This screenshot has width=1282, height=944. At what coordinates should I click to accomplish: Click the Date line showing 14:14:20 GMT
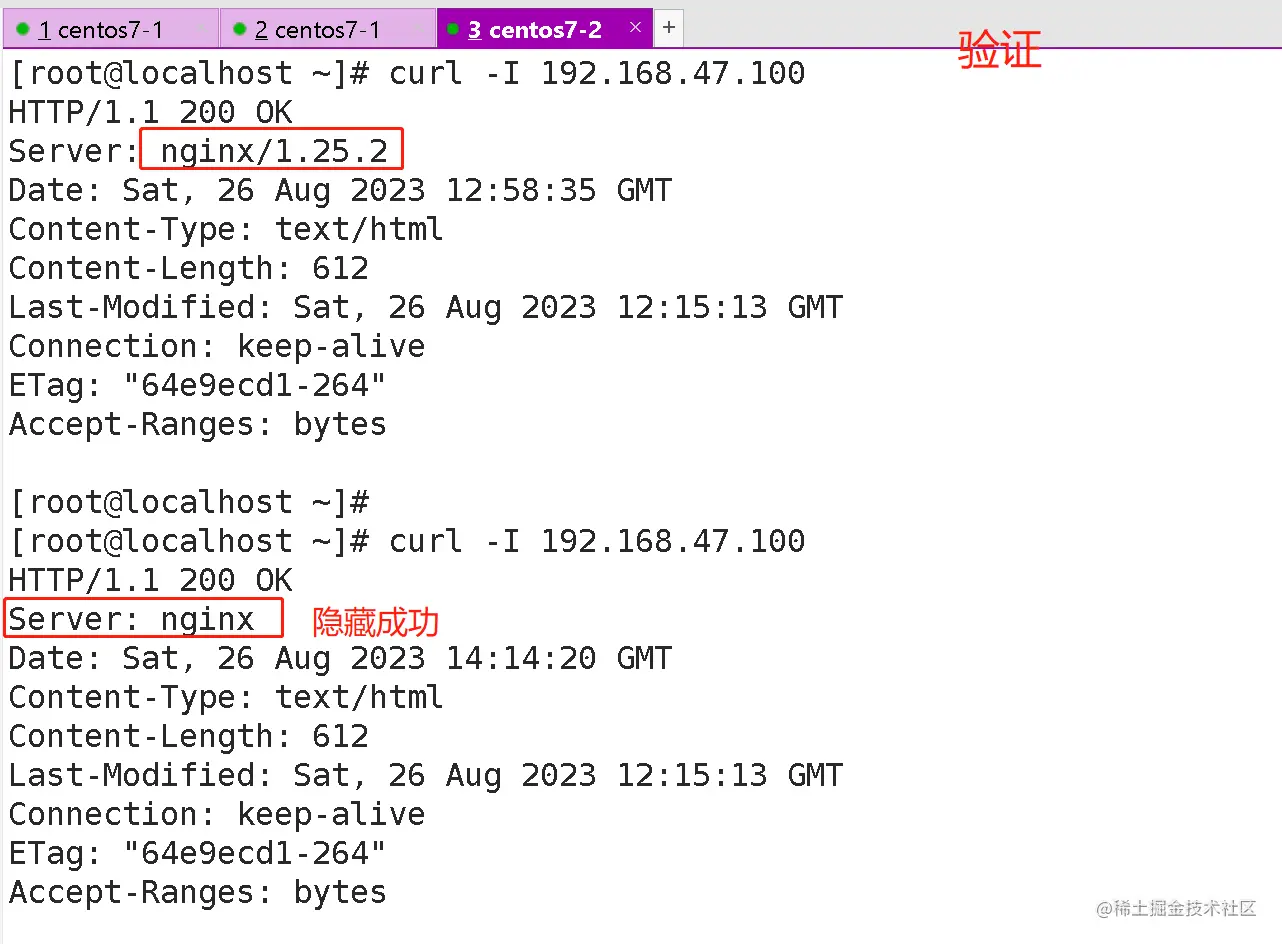(340, 658)
